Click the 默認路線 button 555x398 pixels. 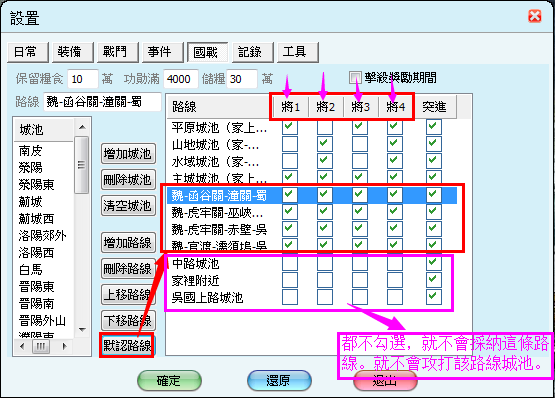click(127, 345)
